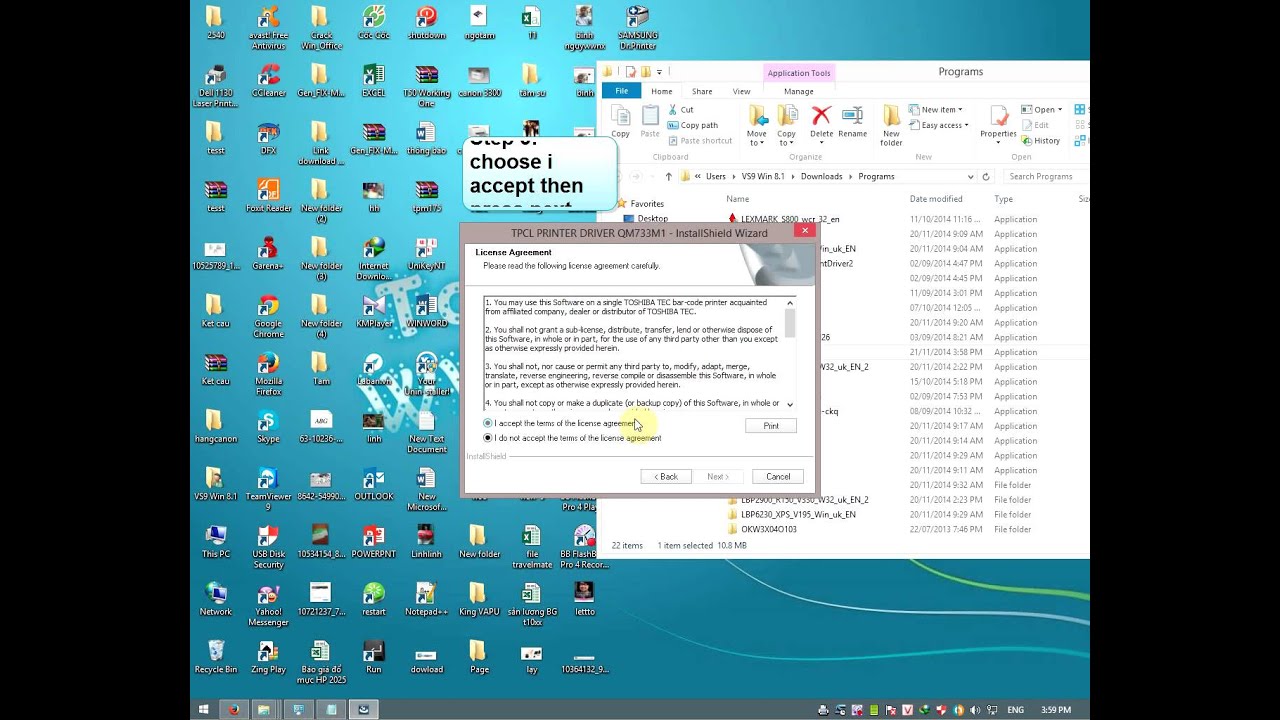Switch to the Share ribbon tab

click(702, 91)
